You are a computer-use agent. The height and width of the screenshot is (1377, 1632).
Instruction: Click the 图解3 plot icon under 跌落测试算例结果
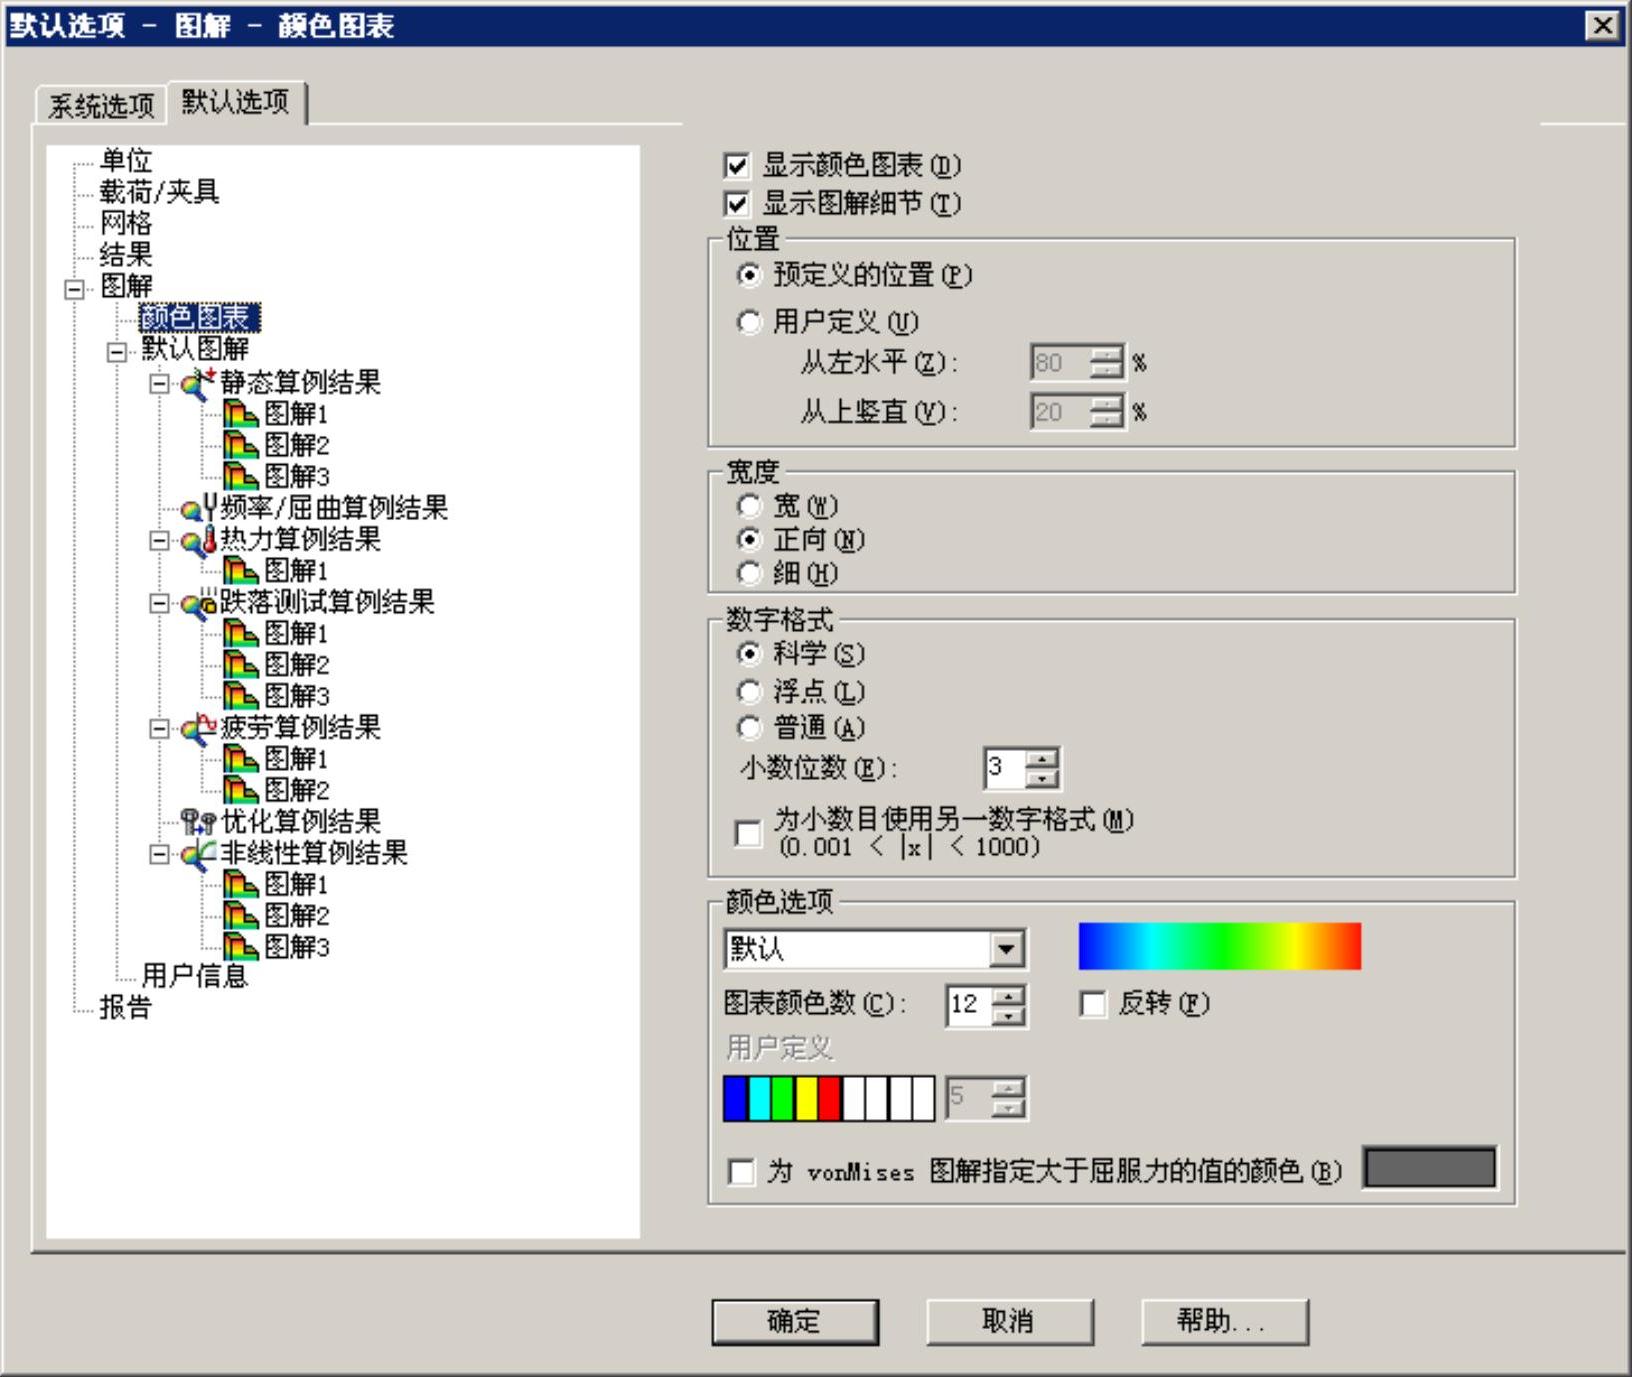pos(241,696)
